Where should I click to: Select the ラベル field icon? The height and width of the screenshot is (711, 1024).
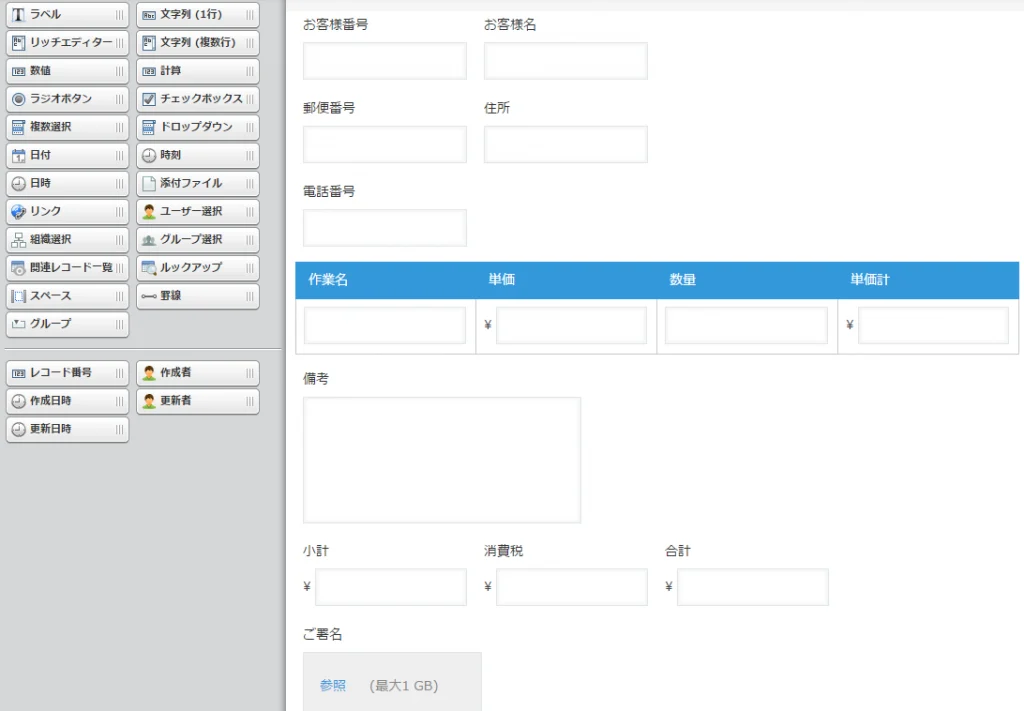click(x=18, y=15)
